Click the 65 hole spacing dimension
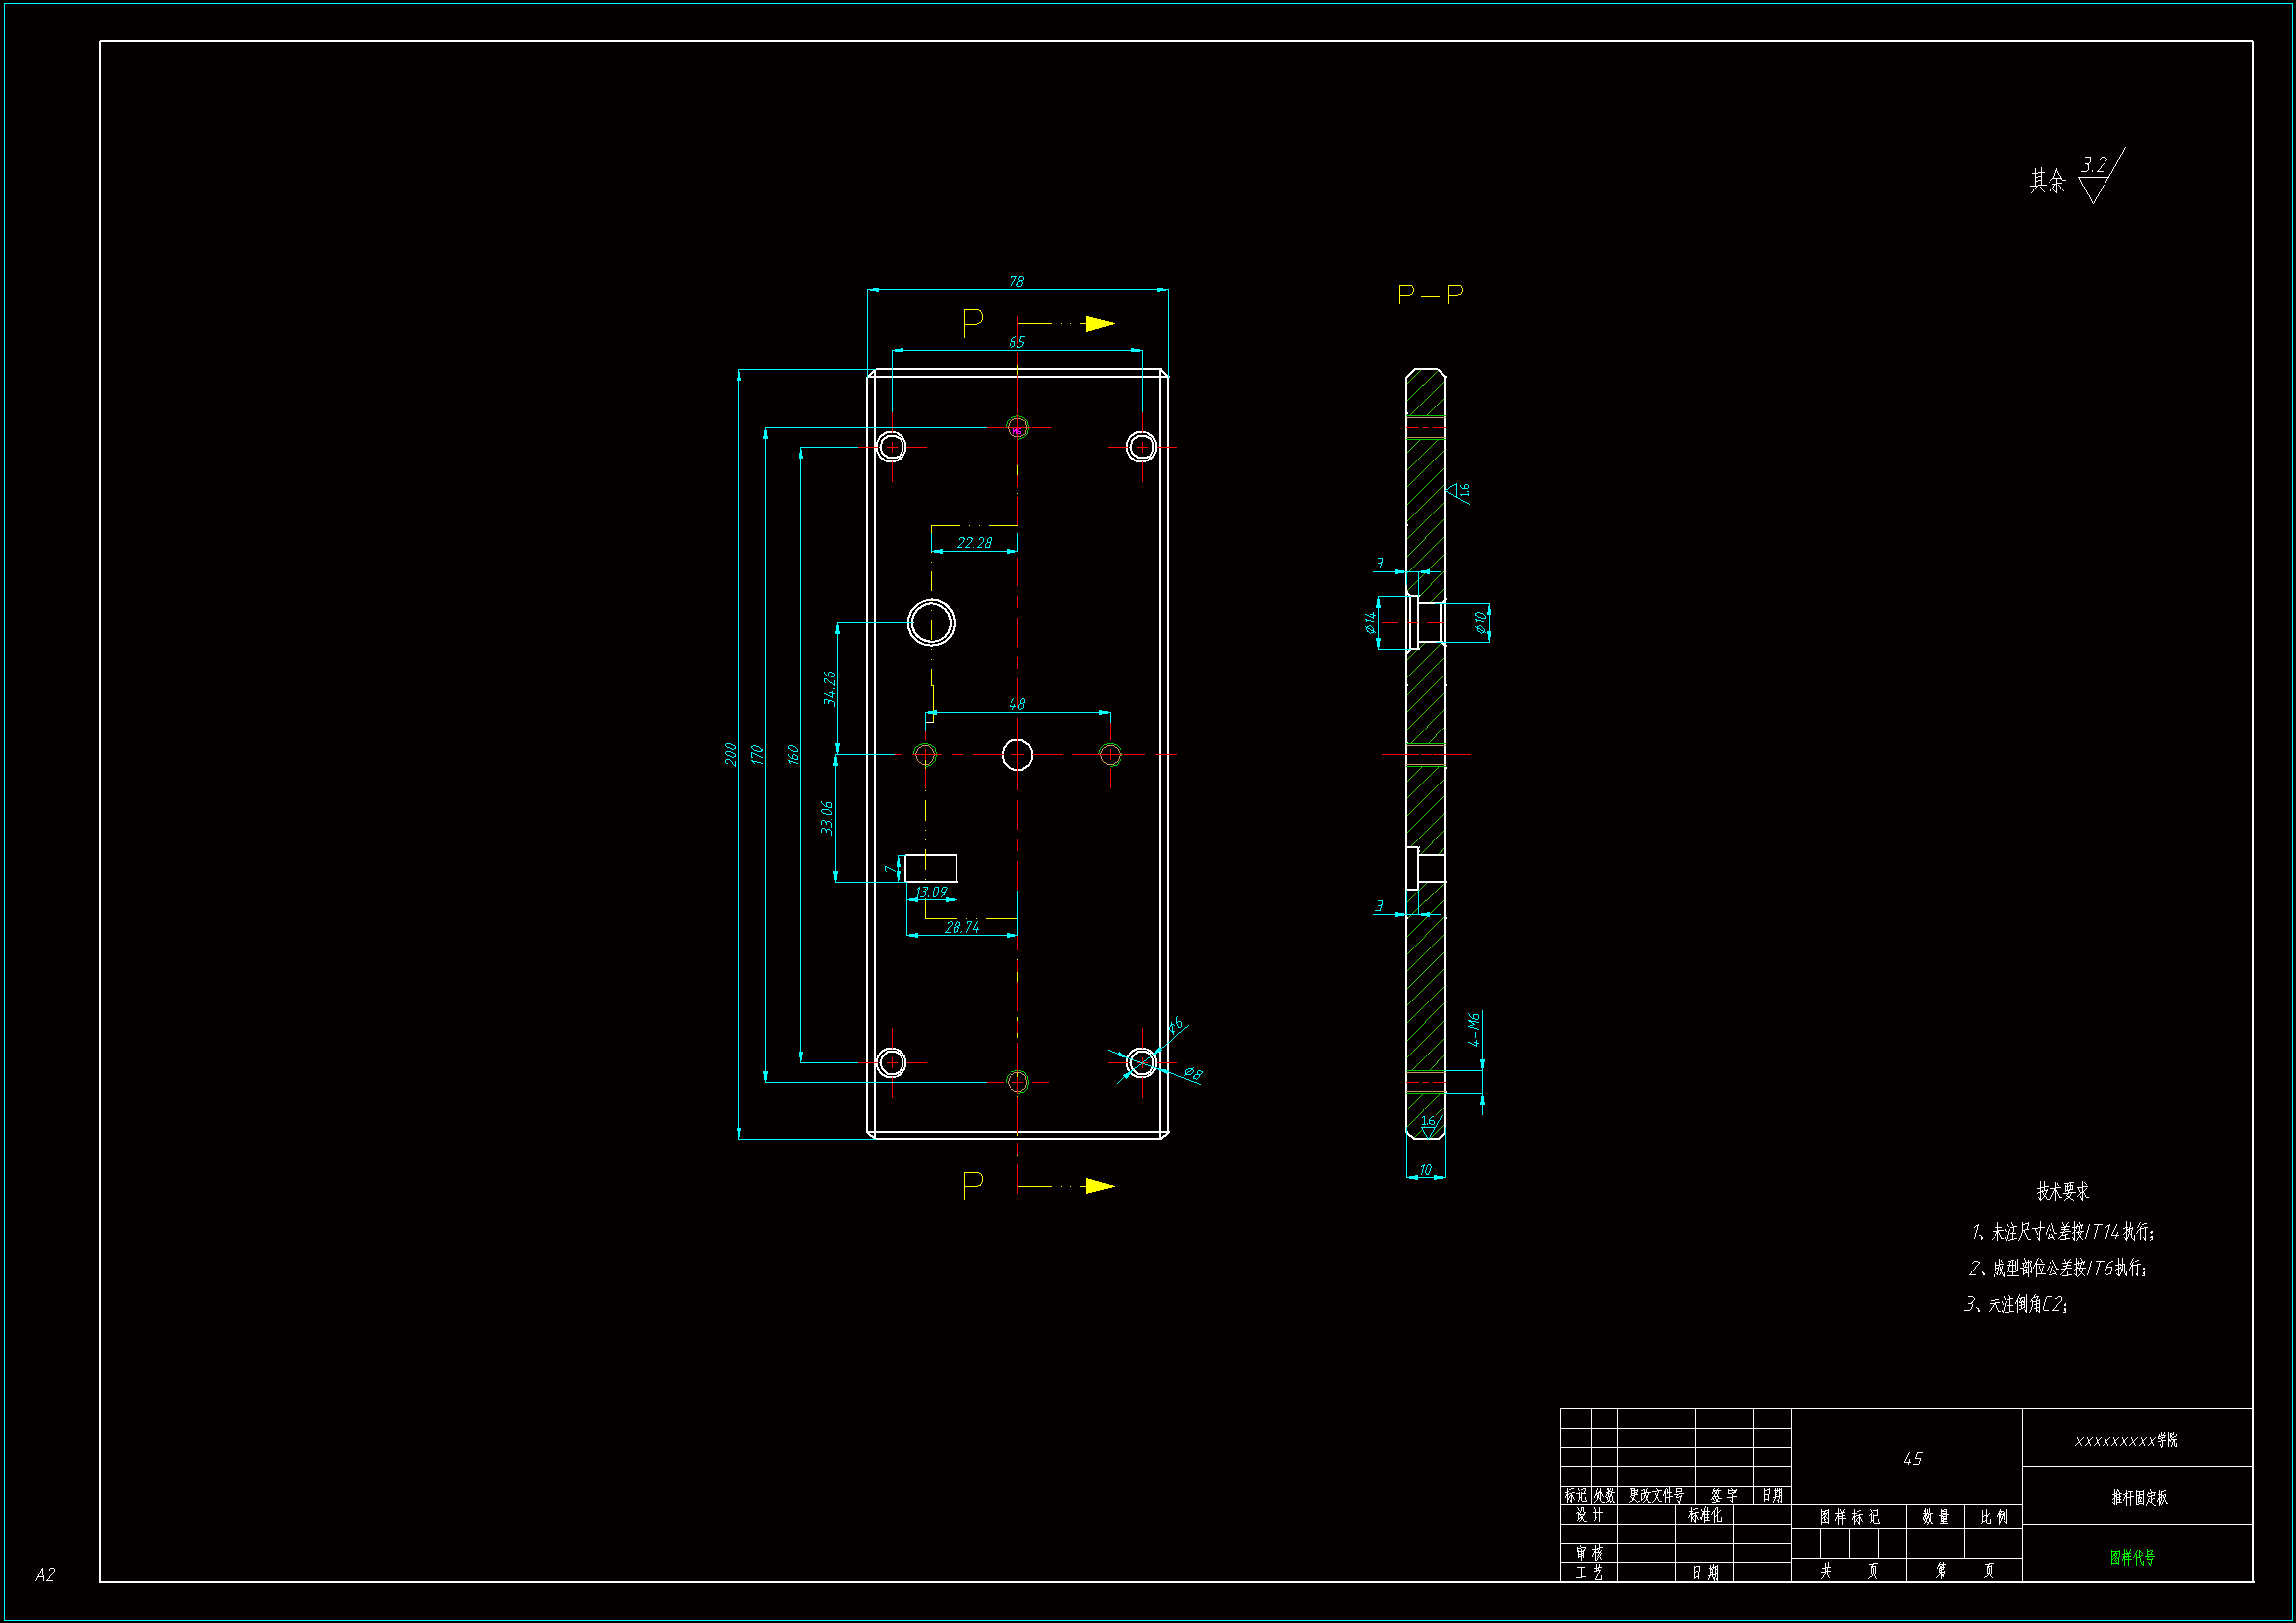Image resolution: width=2296 pixels, height=1623 pixels. (1016, 342)
